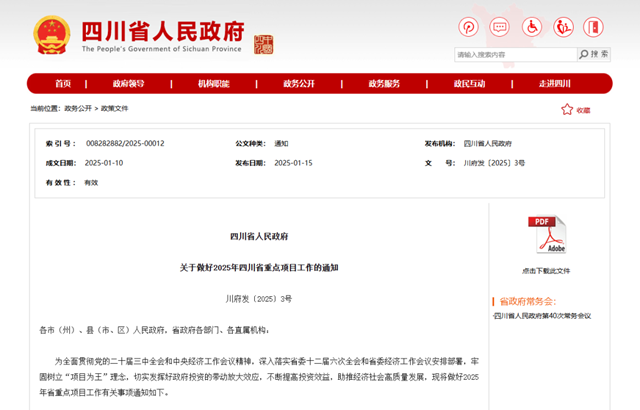Screen dimensions: 640x410
Task: Click the star favorite icon
Action: 567,109
